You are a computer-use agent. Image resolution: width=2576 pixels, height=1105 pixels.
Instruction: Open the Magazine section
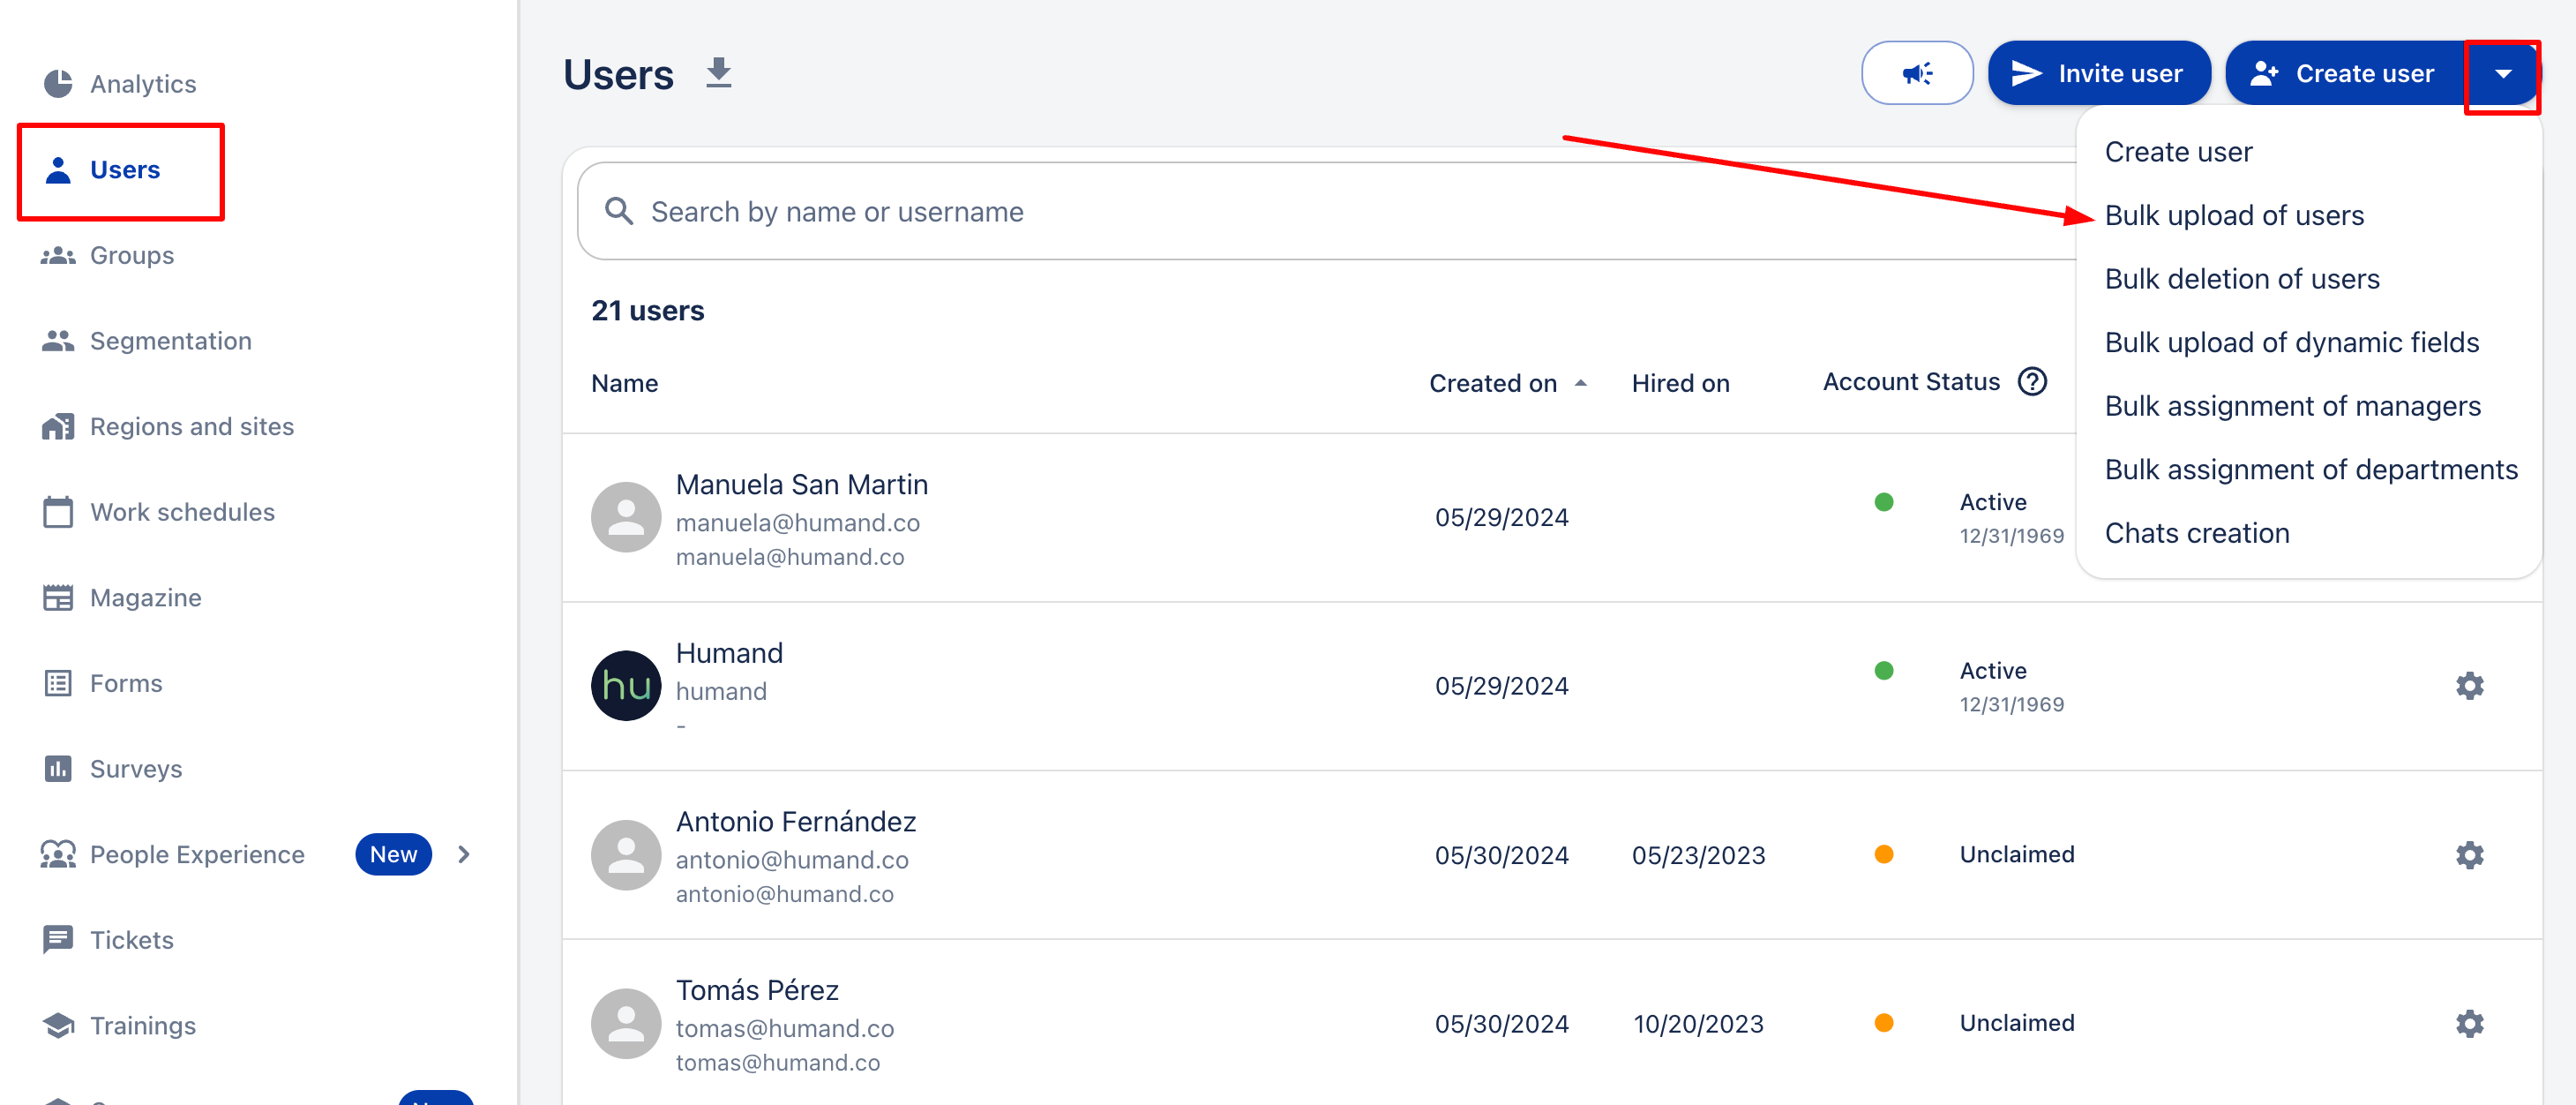click(x=145, y=597)
